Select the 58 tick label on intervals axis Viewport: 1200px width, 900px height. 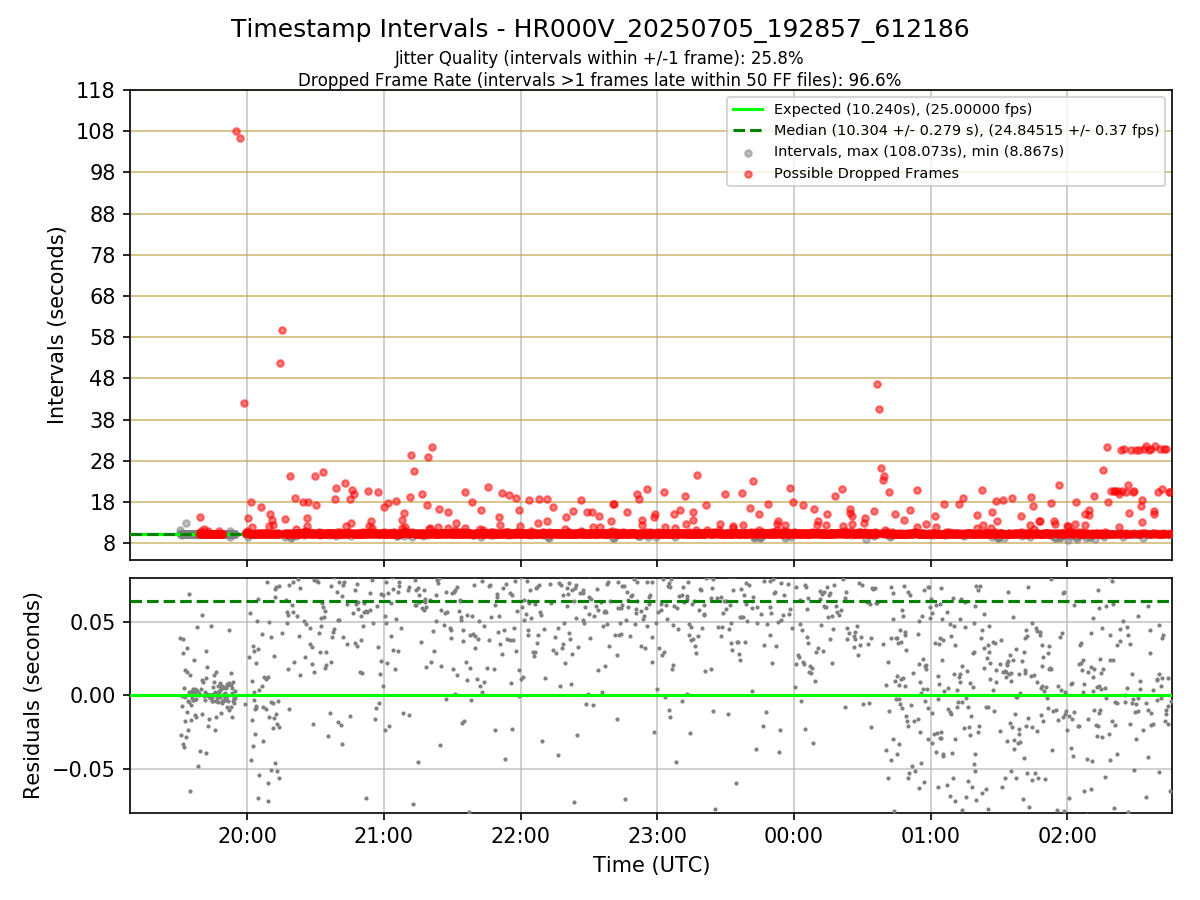pos(102,337)
